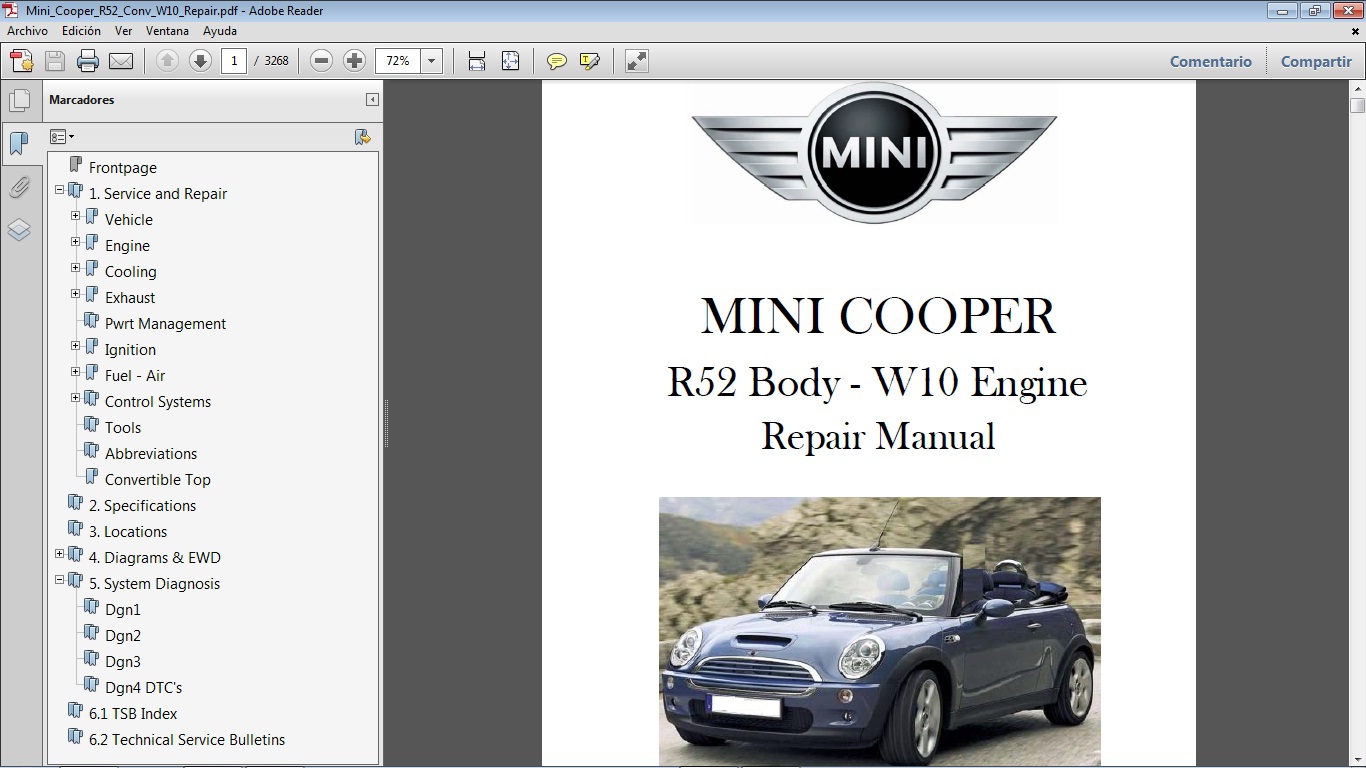
Task: Click inside the page number field
Action: coord(232,61)
